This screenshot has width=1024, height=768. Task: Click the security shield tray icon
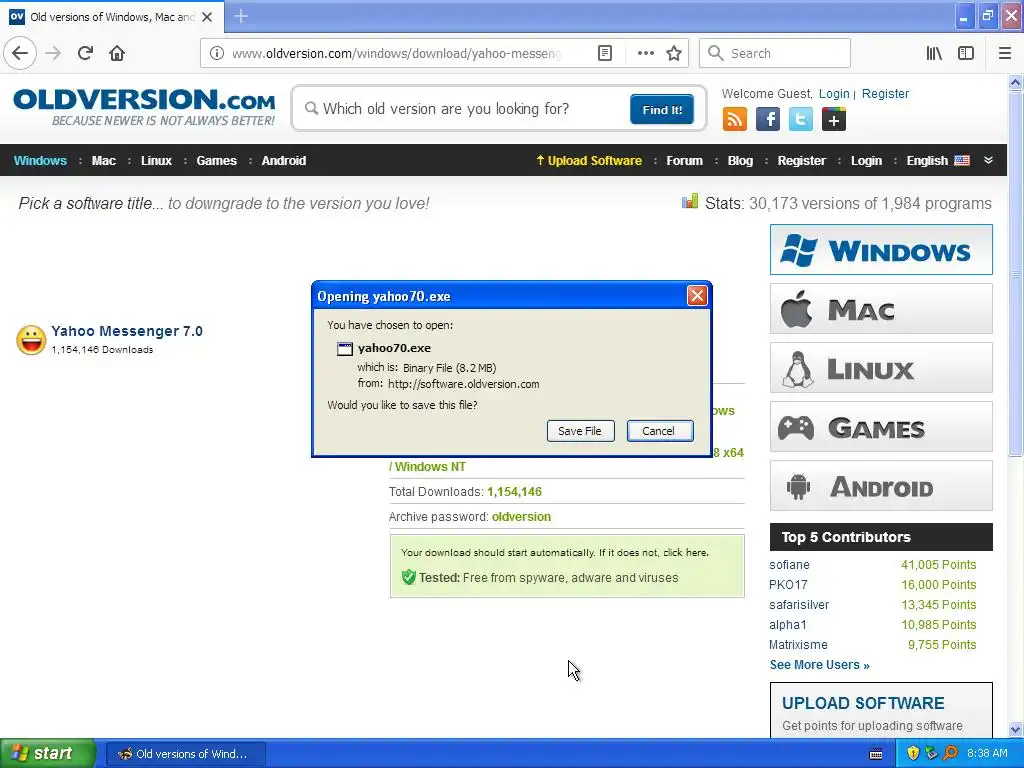pyautogui.click(x=913, y=754)
